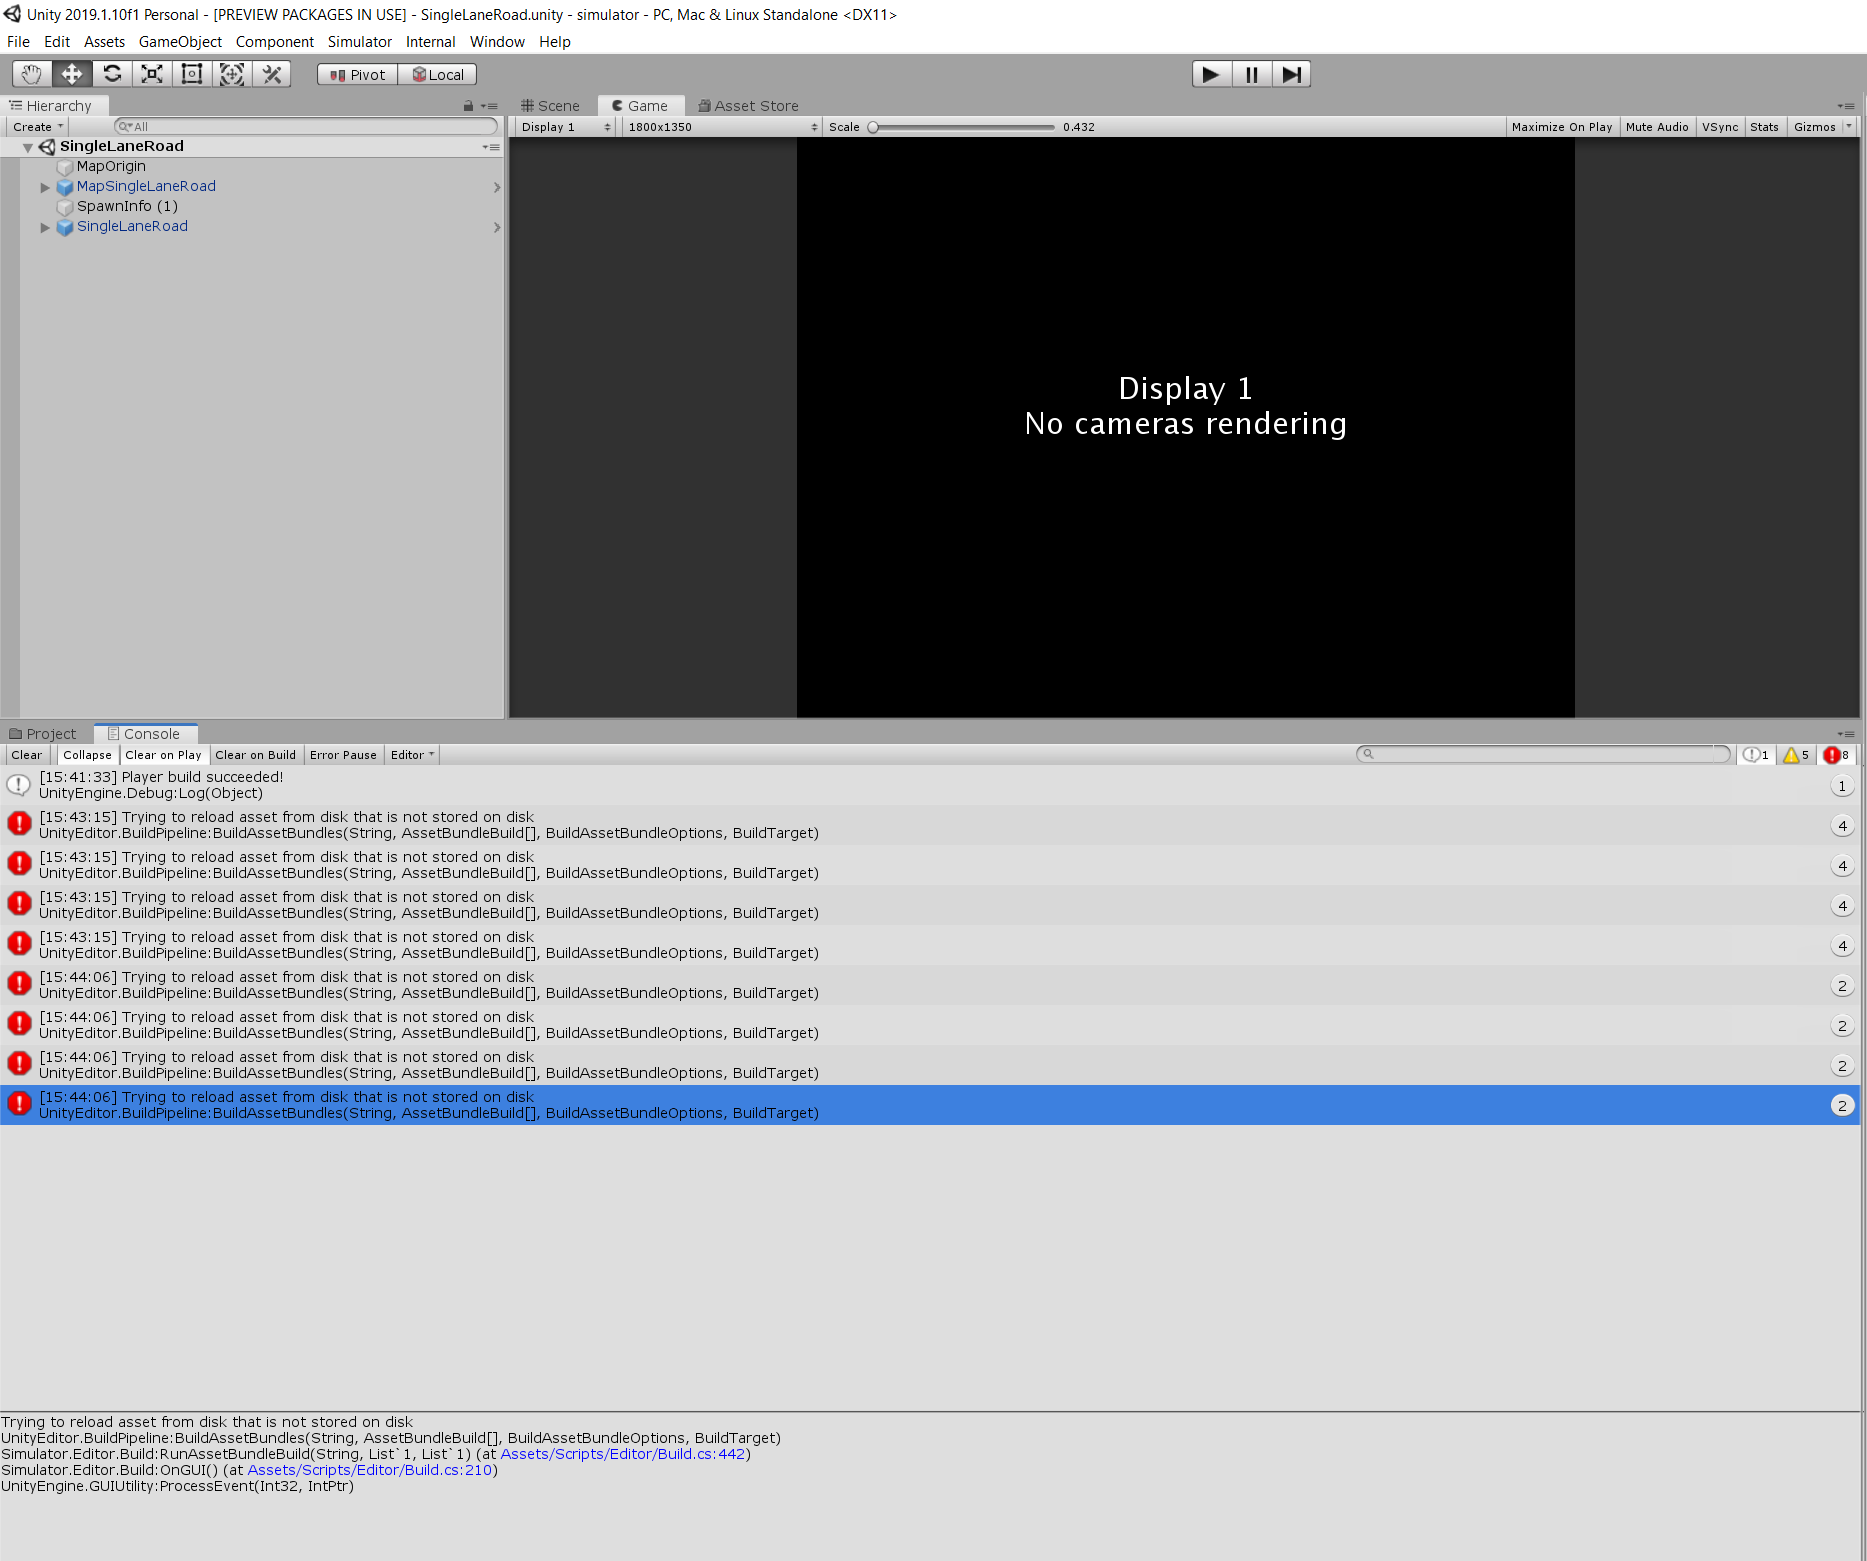Click the Clear button in the Console
Viewport: 1867px width, 1561px height.
tap(26, 754)
